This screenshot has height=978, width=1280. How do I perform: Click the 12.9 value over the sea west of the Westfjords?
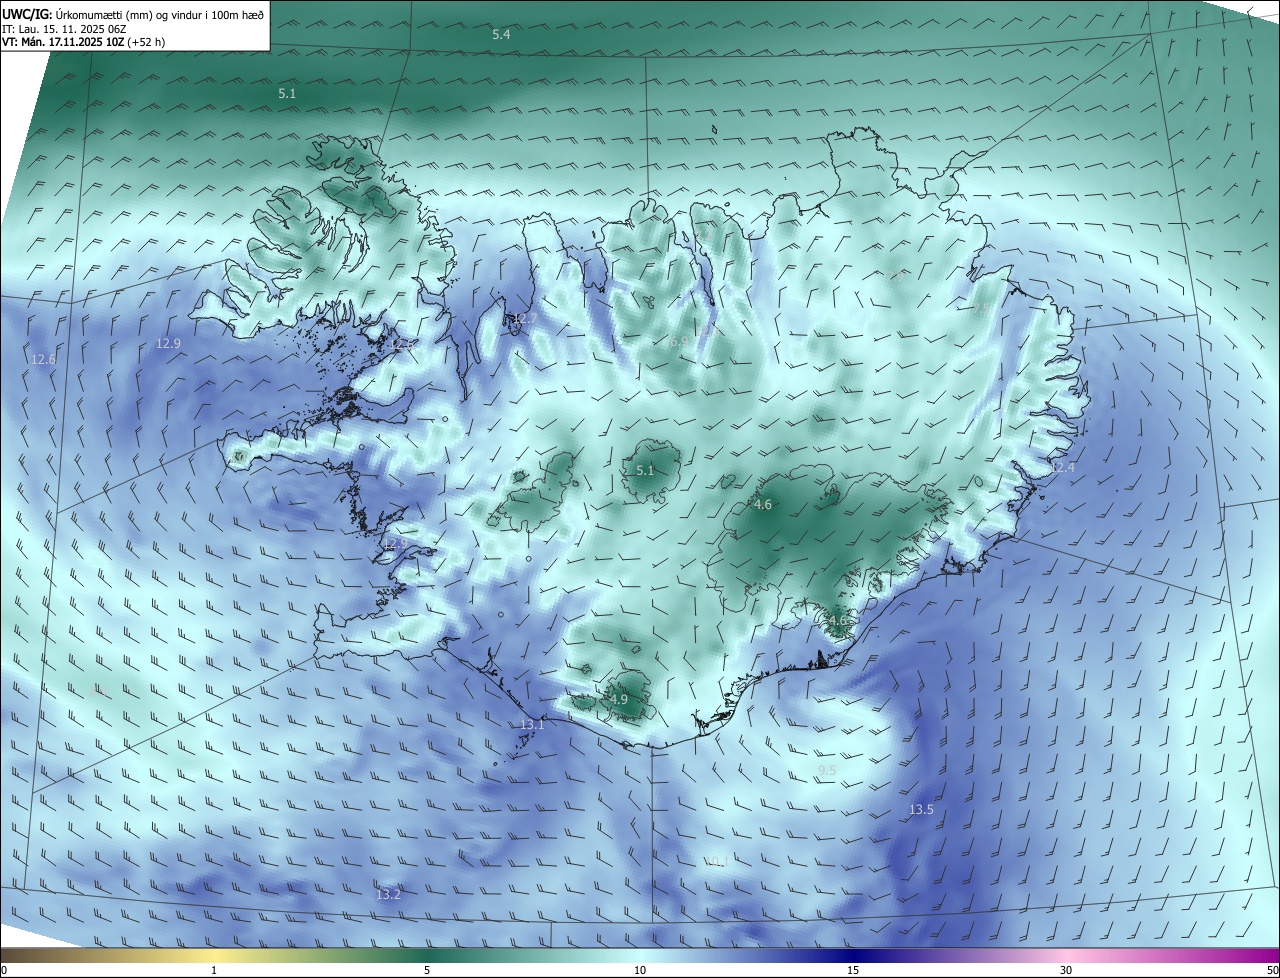click(169, 344)
